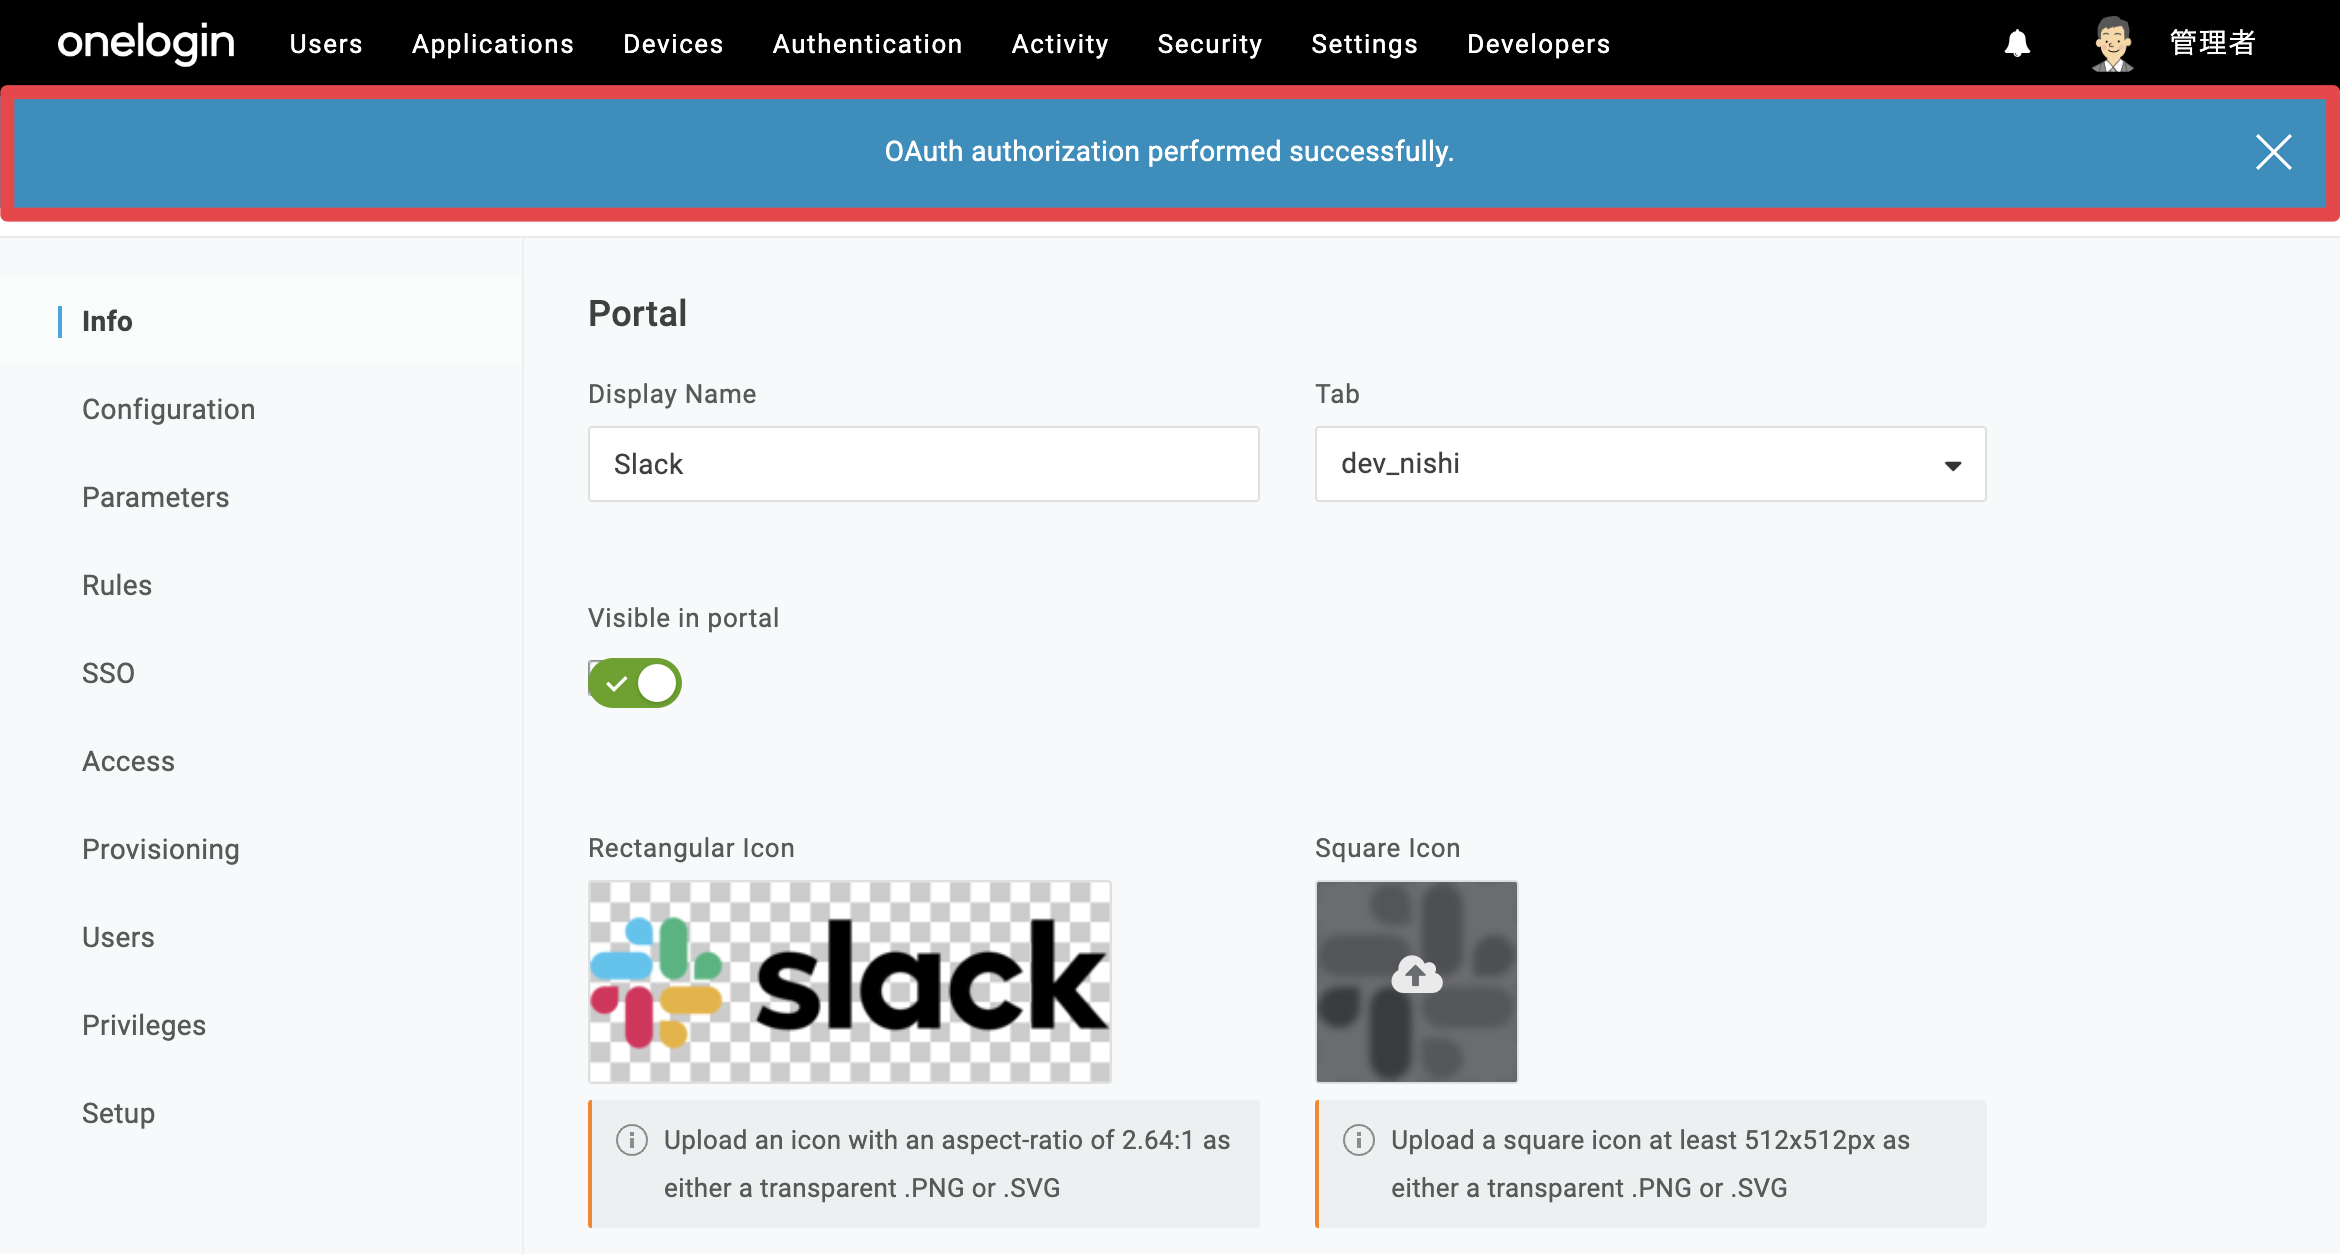Open the Activity menu
Screen dimensions: 2340x1254
pyautogui.click(x=1060, y=44)
